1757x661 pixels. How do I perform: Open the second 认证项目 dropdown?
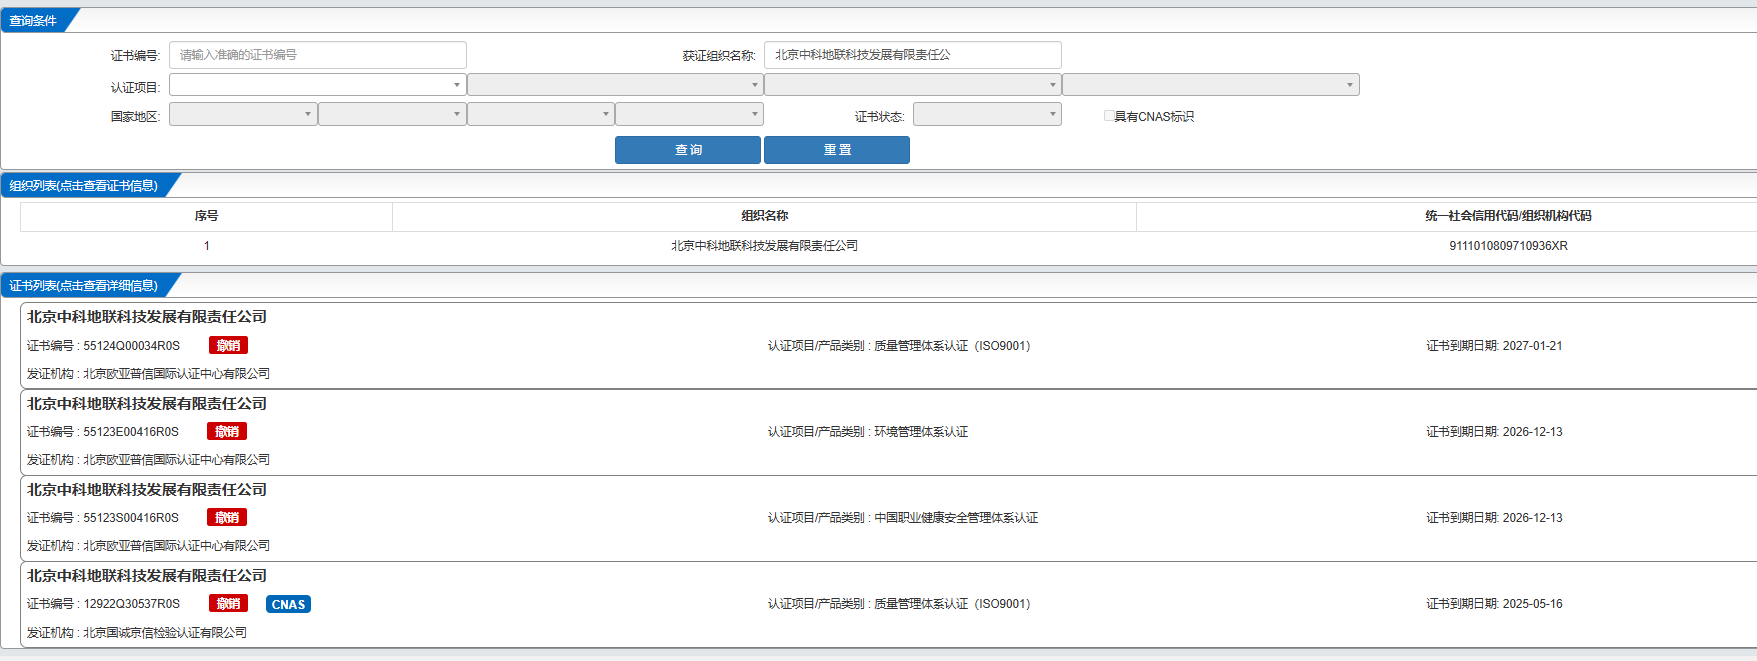coord(615,85)
